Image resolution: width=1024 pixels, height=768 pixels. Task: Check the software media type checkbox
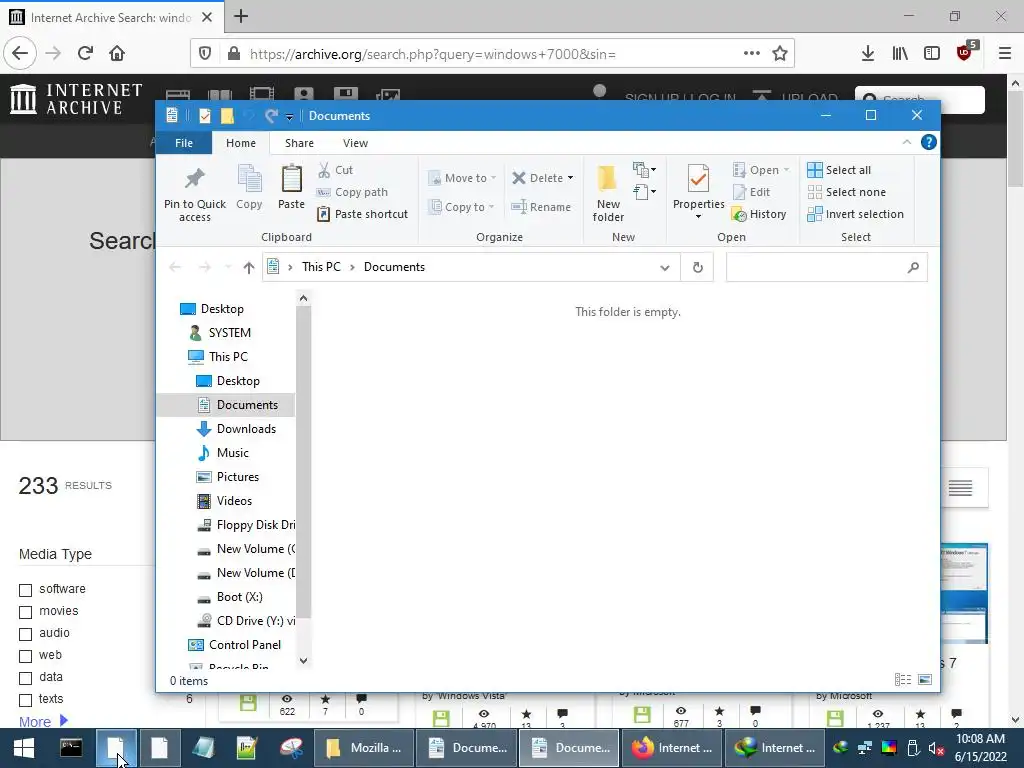point(25,590)
